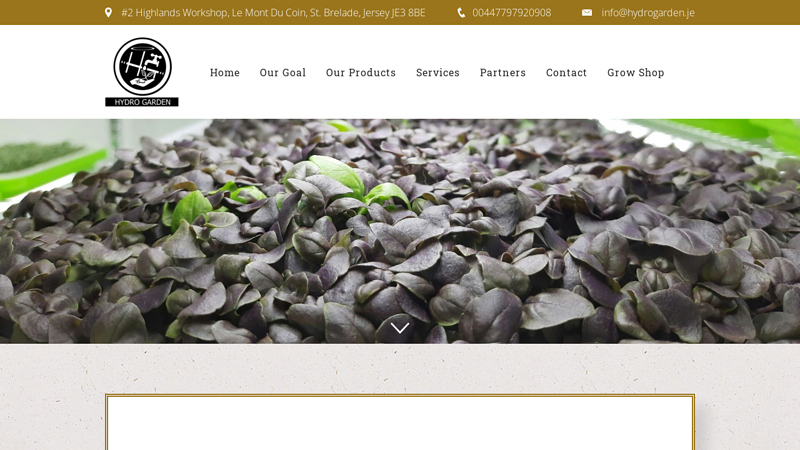Click the phone handset icon
Screen dimensions: 800x450
pos(461,13)
